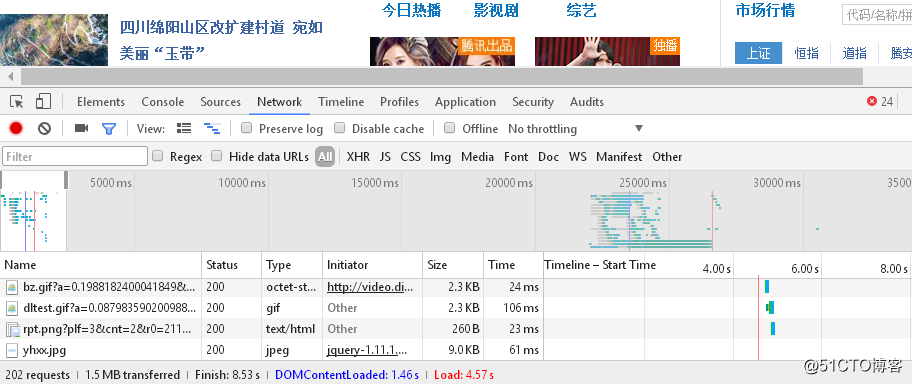
Task: Filter requests by CSS
Action: coord(411,157)
